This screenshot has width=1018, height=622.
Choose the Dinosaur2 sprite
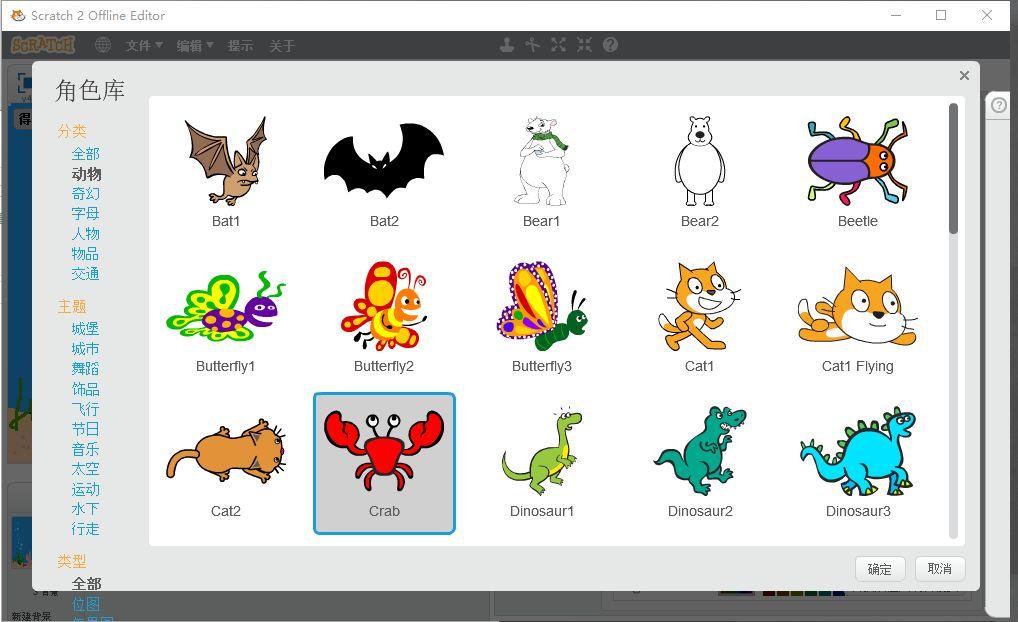pos(699,464)
